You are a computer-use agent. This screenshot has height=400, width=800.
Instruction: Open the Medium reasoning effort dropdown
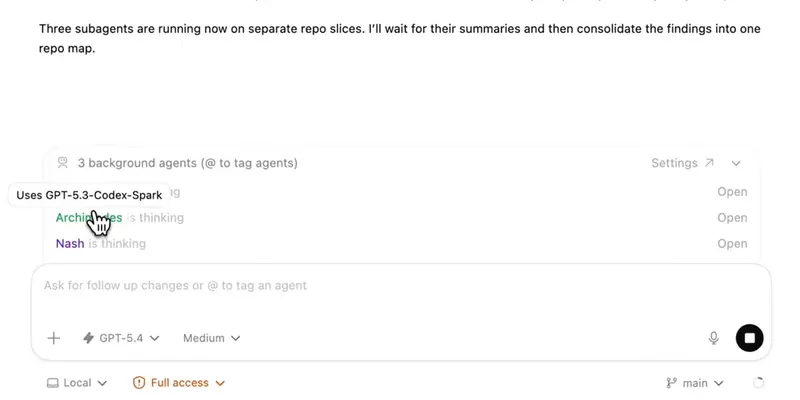(211, 338)
